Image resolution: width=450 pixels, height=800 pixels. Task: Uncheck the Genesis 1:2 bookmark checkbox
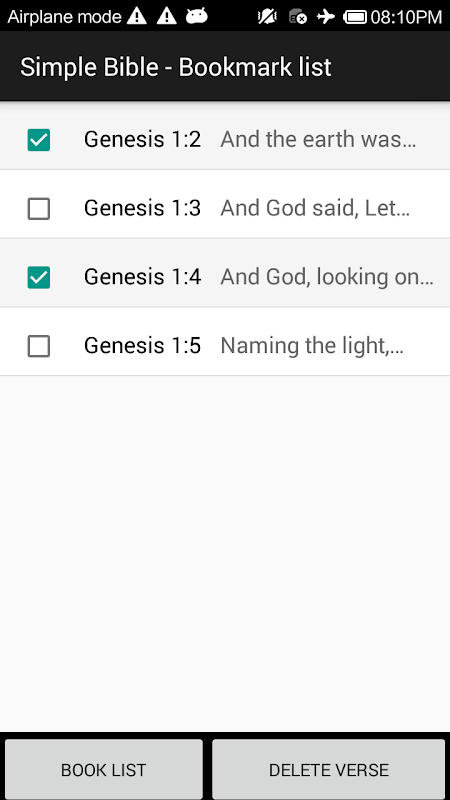(x=39, y=140)
